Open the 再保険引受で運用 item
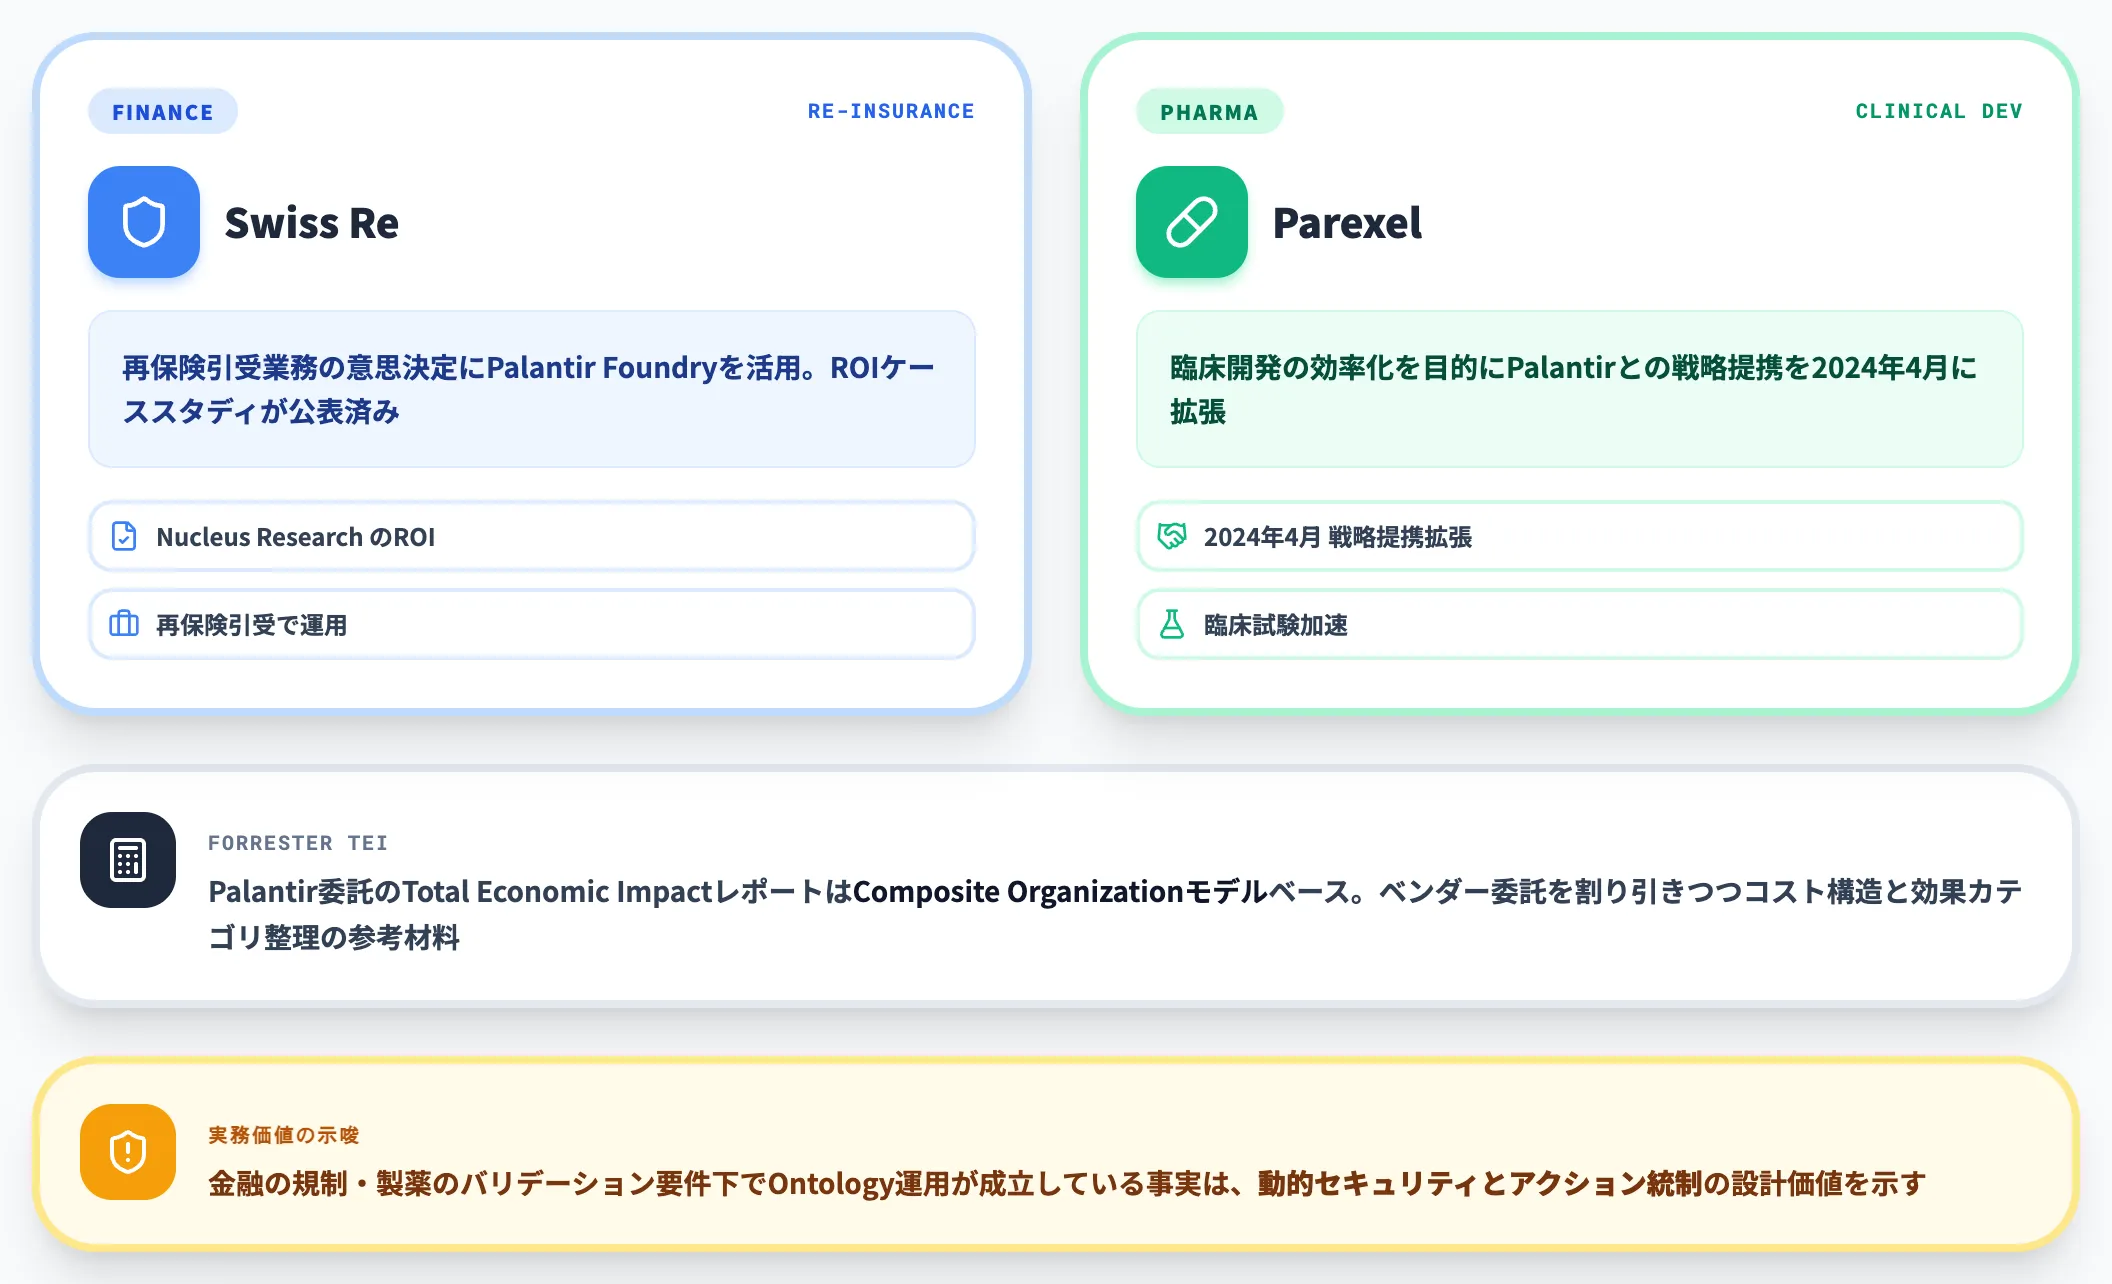Screen dimensions: 2112x1284 532,624
